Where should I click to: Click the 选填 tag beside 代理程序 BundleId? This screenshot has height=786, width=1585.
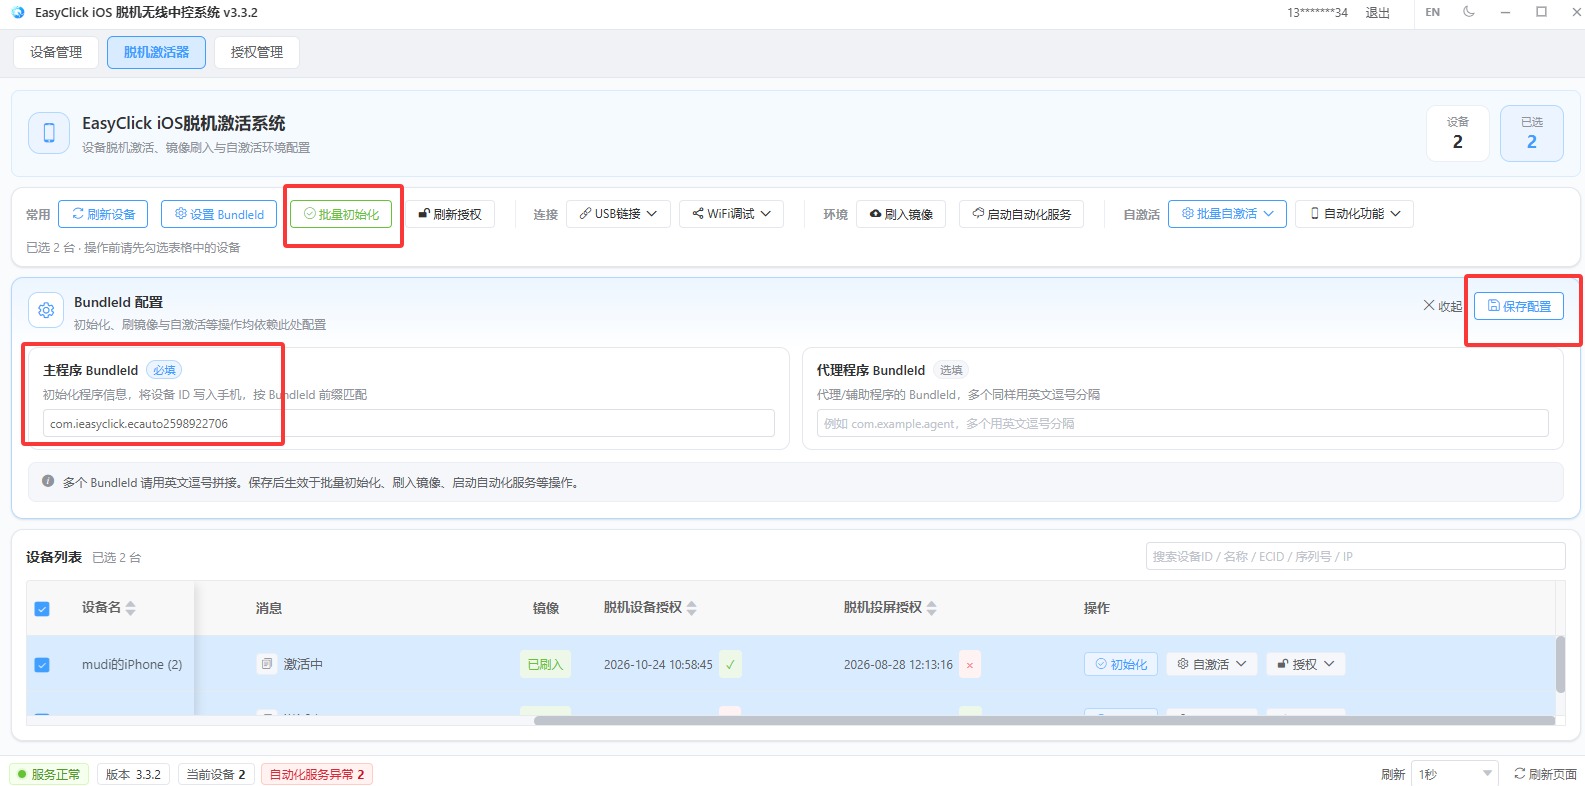pos(951,370)
